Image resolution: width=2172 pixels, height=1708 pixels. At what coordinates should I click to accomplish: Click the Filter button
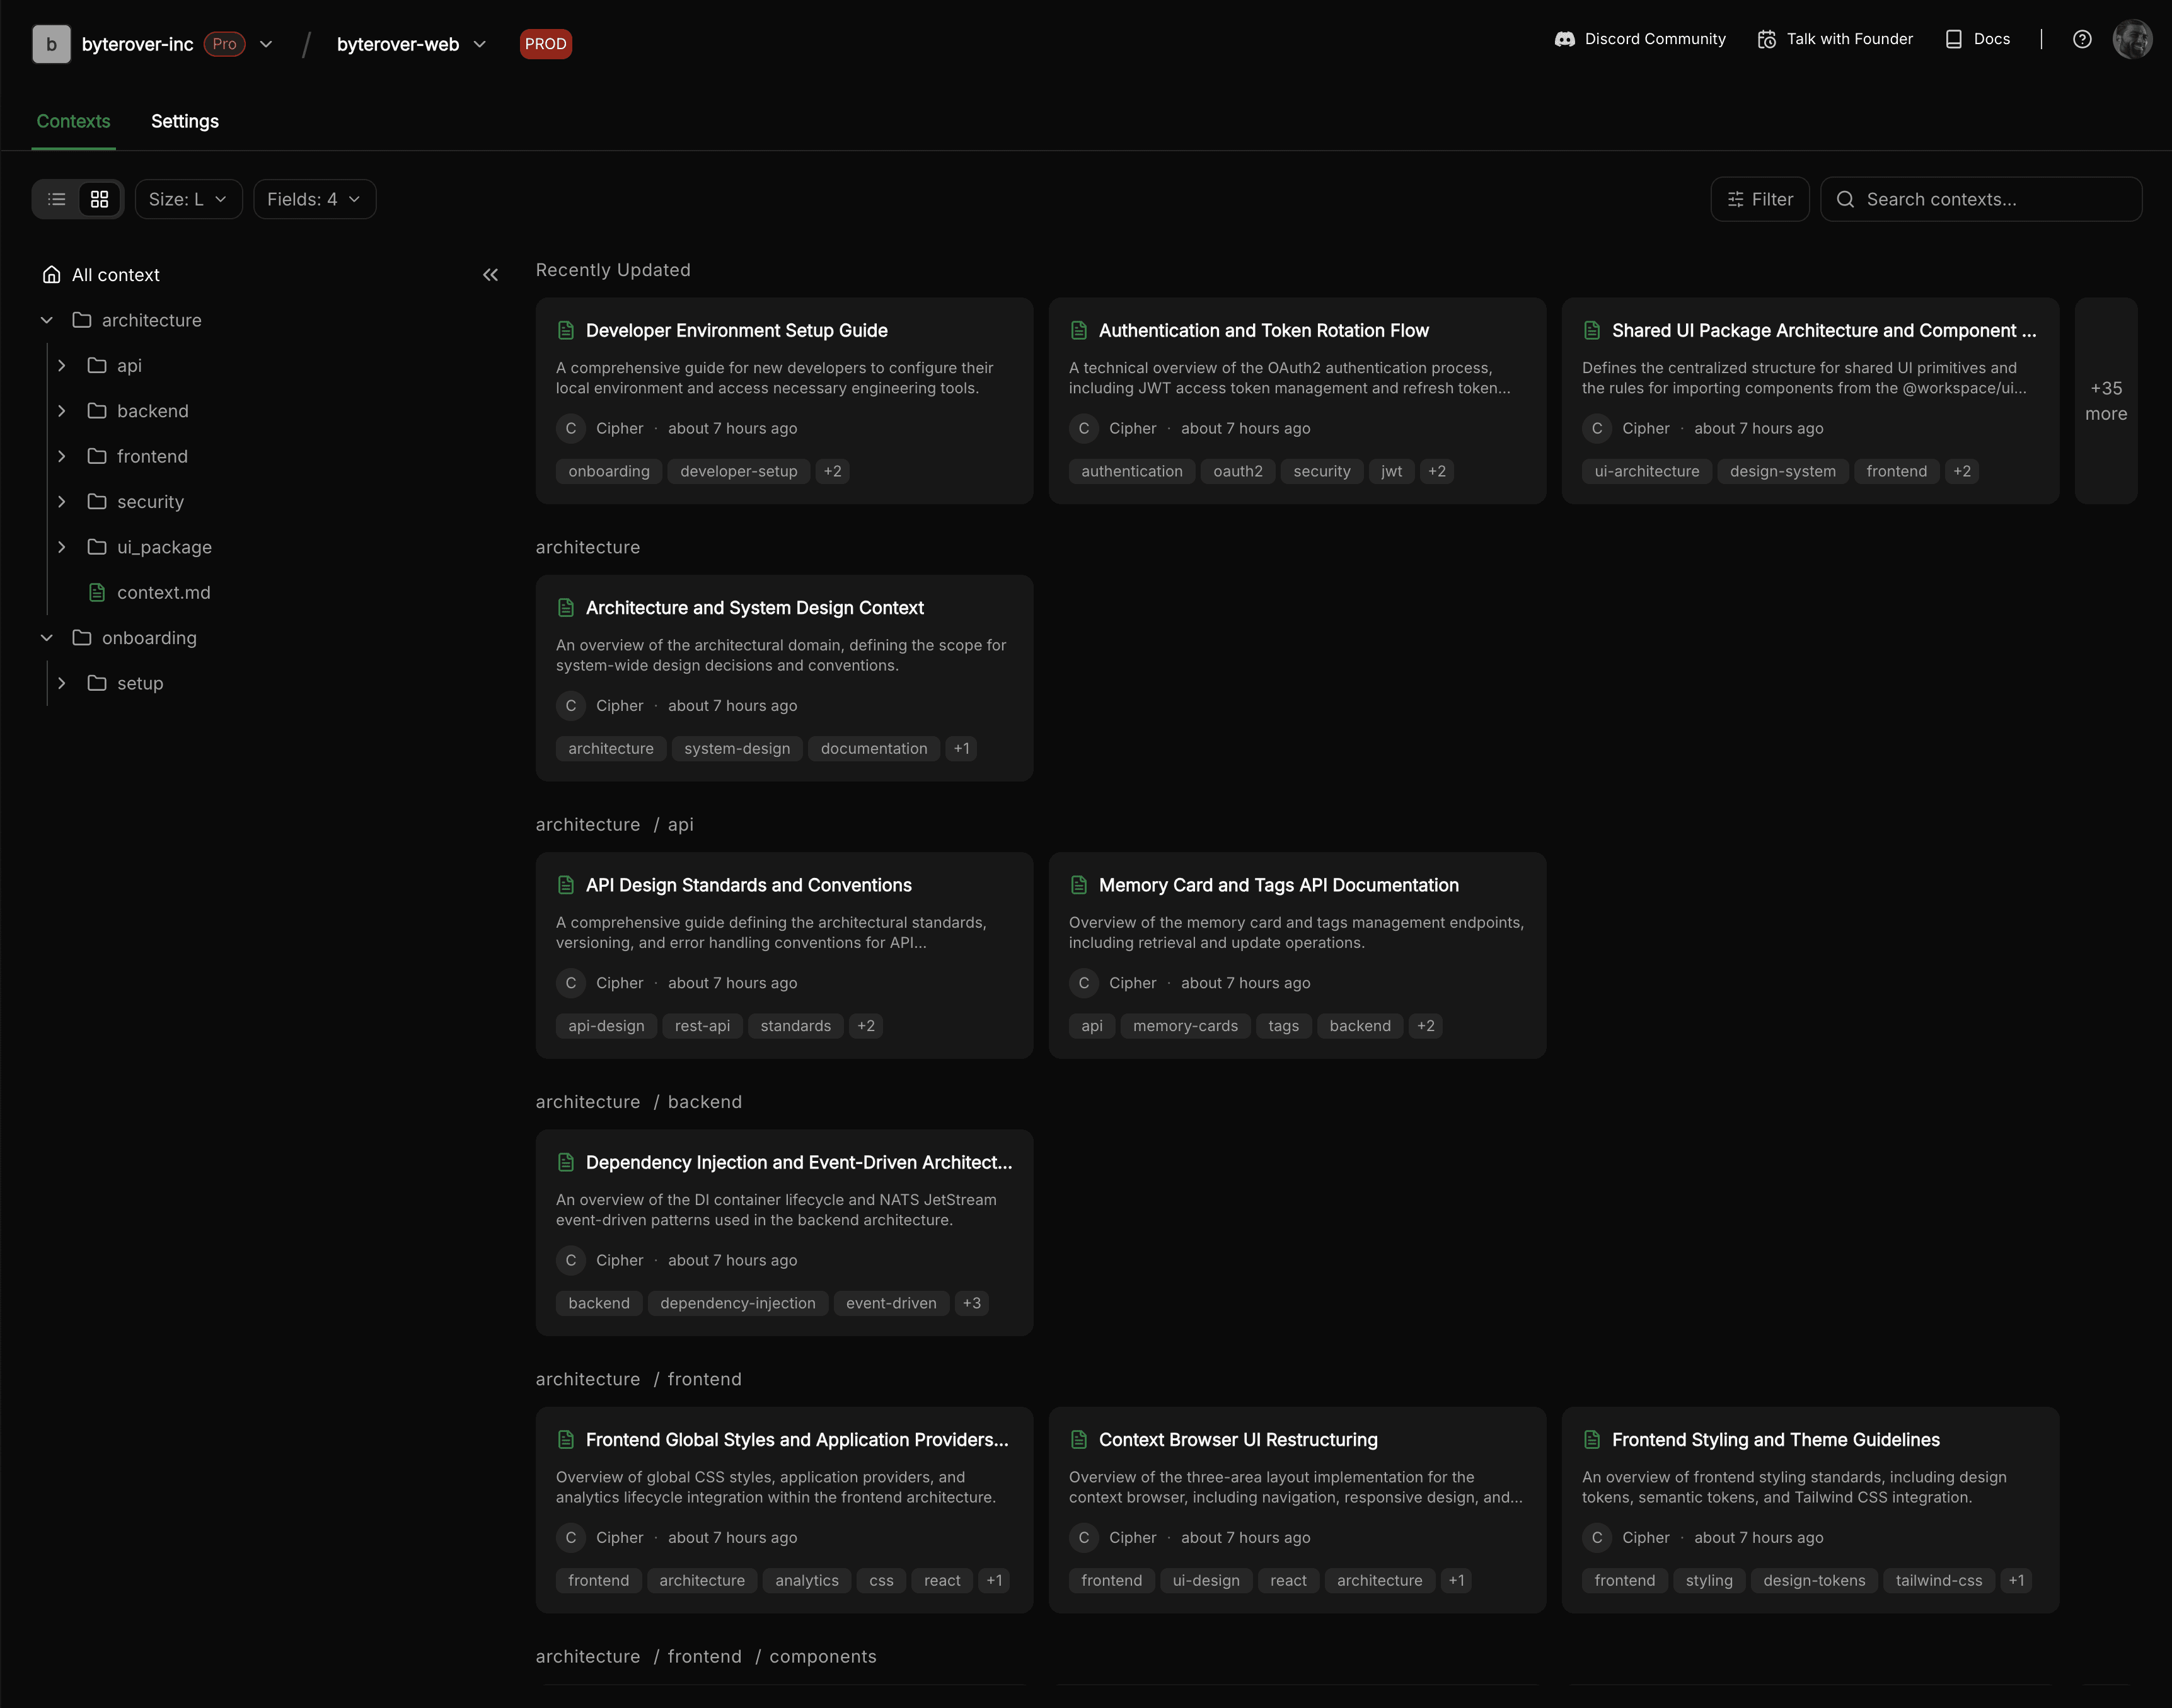click(1759, 199)
